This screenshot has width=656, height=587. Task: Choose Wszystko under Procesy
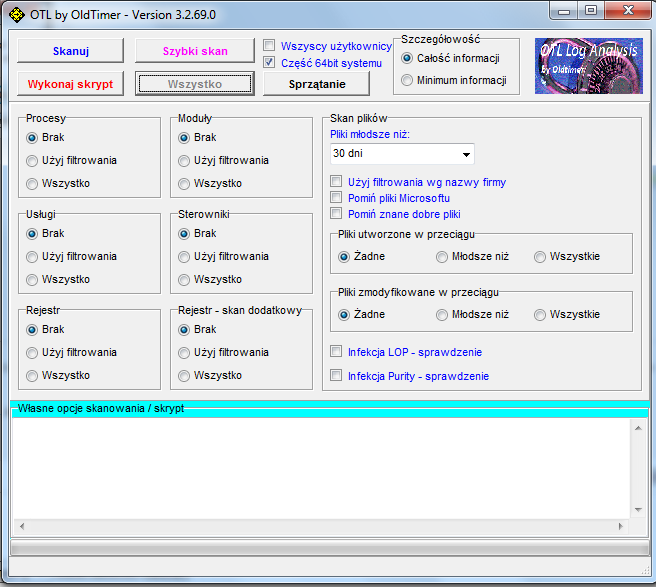point(33,183)
